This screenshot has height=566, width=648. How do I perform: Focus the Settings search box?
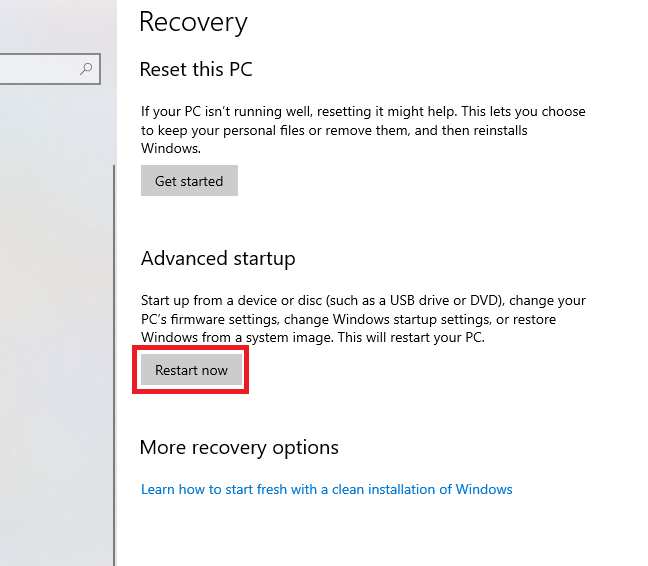tap(50, 69)
